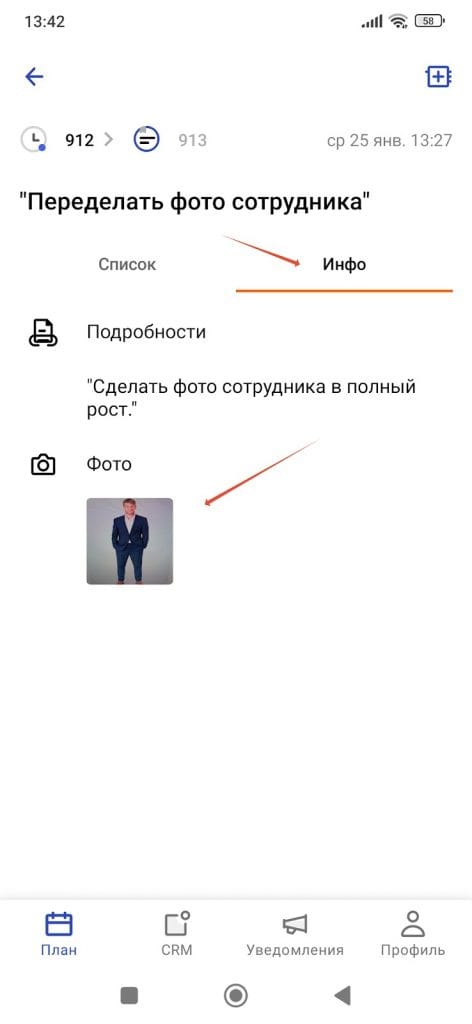Open the План calendar tab
Image resolution: width=472 pixels, height=1024 pixels.
[59, 935]
